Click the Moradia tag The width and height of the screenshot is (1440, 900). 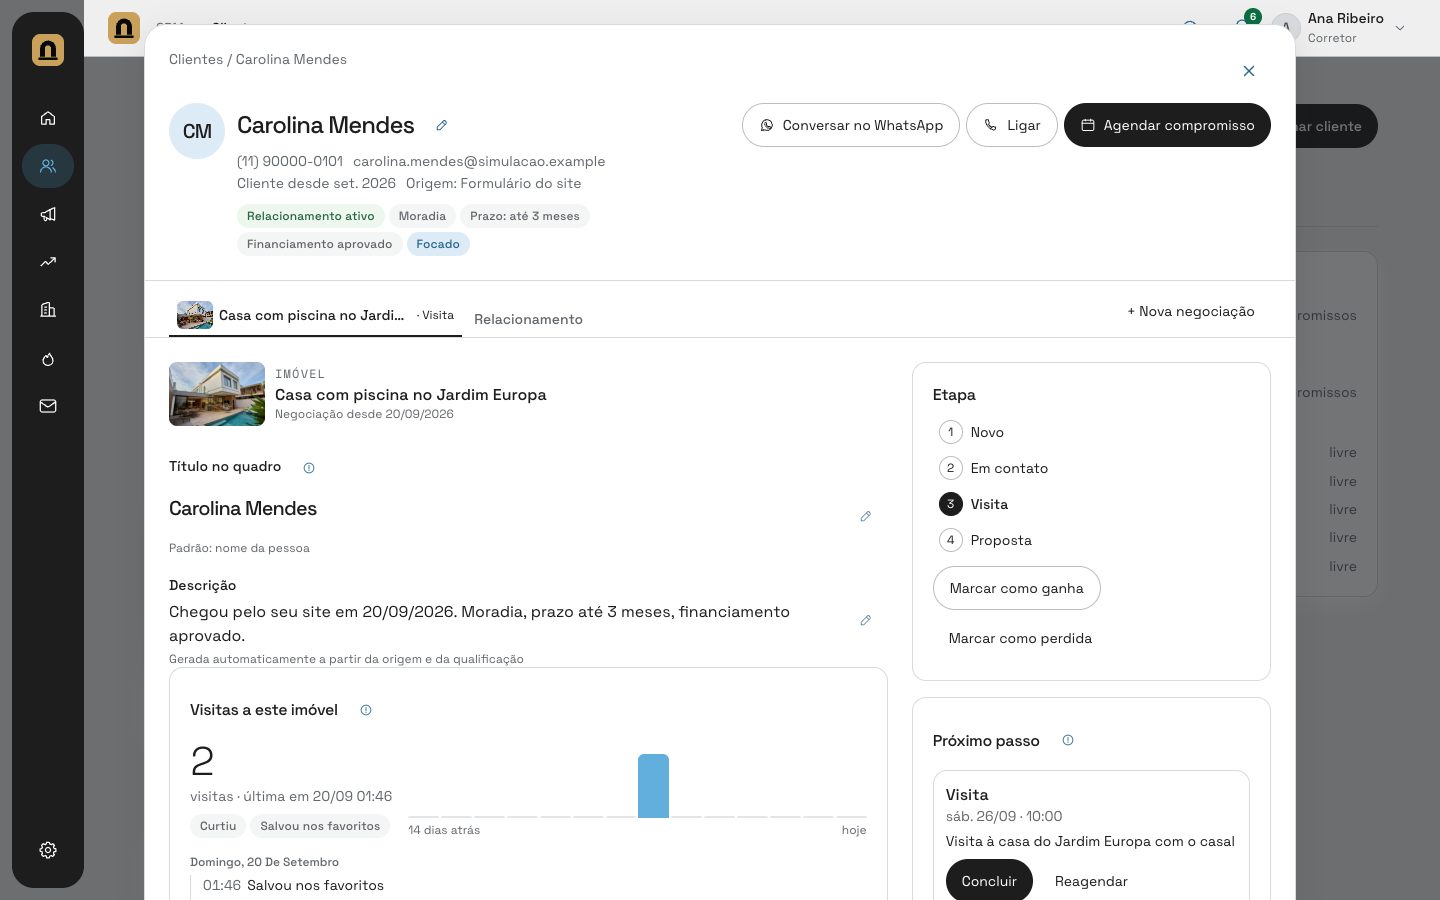tap(422, 216)
